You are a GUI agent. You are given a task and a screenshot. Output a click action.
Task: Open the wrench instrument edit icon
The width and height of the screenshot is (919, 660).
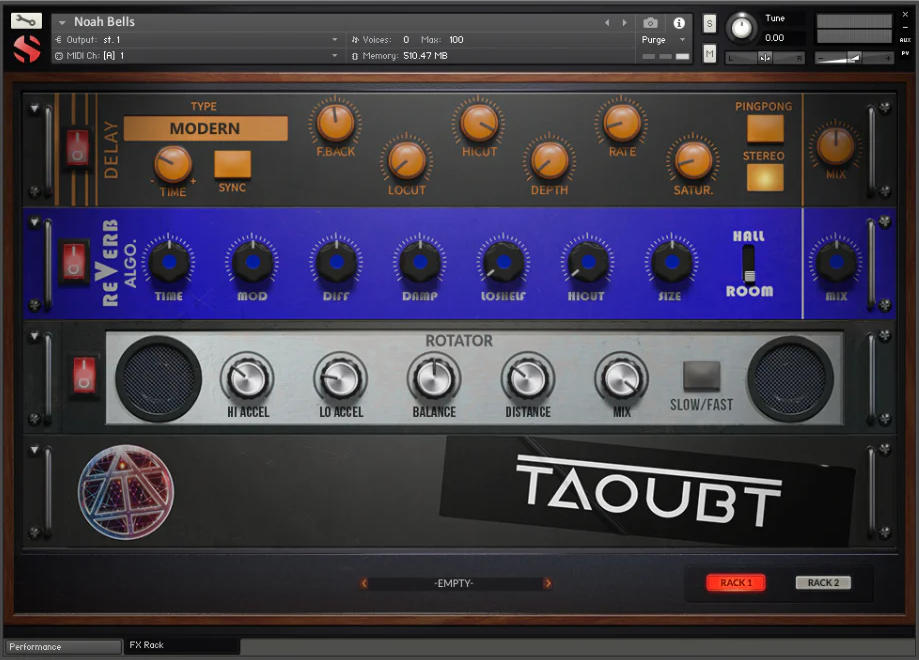pos(26,21)
